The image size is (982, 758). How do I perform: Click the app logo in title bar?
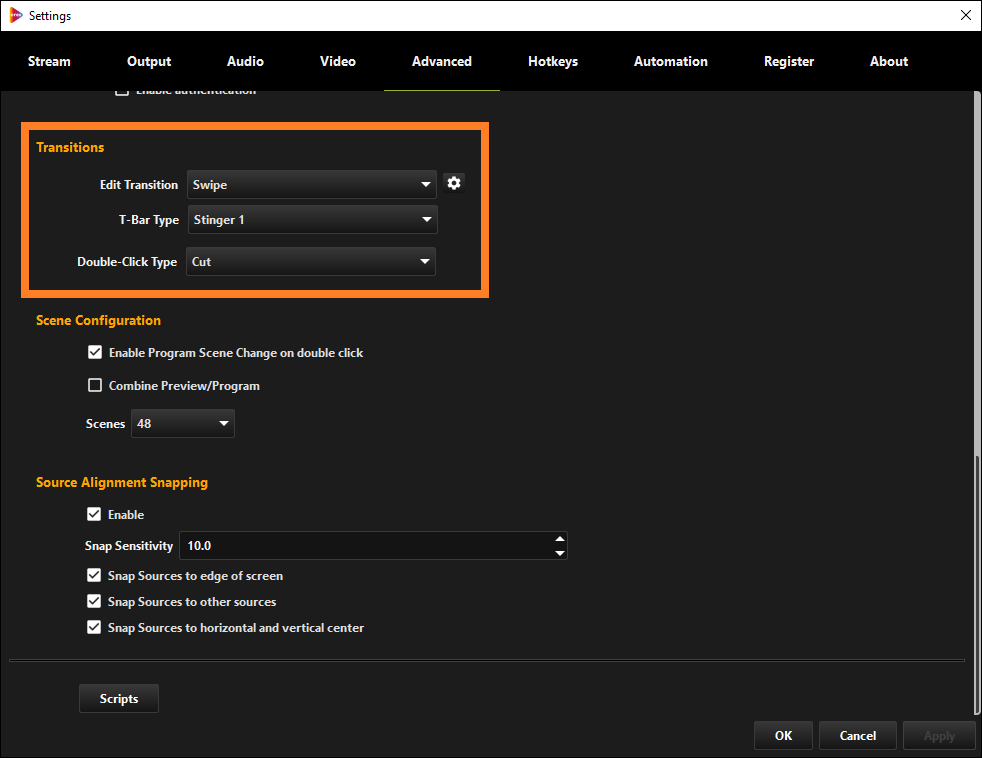pos(15,16)
